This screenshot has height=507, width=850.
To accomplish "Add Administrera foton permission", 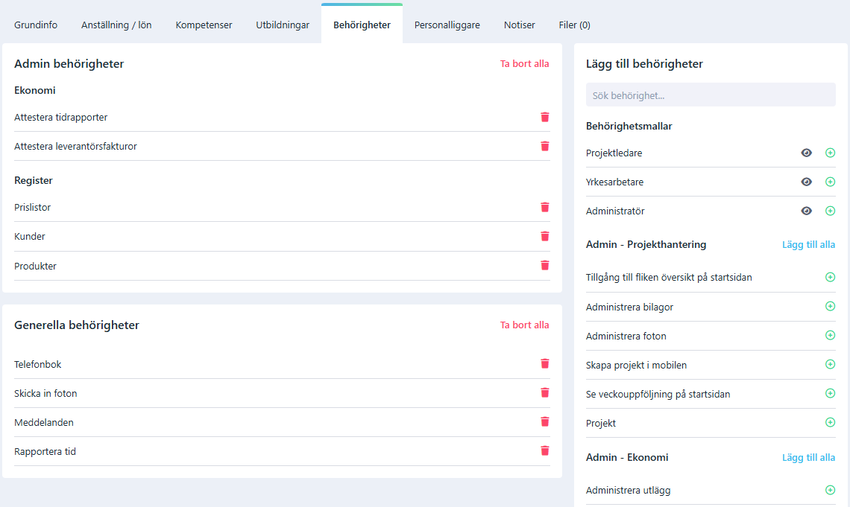I will click(x=830, y=335).
